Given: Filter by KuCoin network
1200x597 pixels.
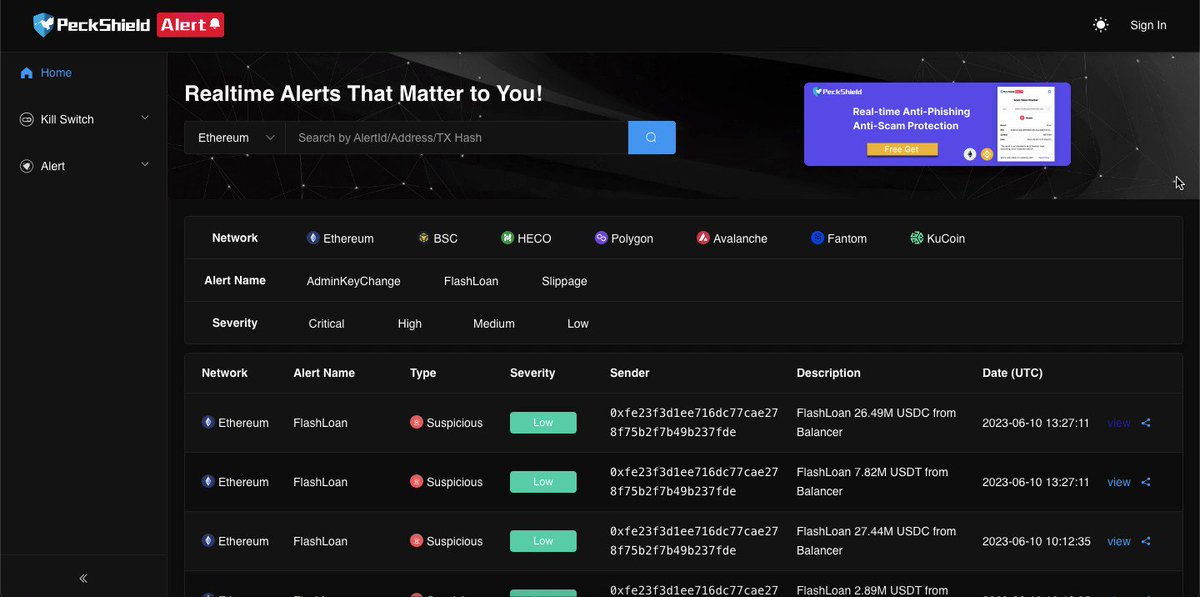Looking at the screenshot, I should pyautogui.click(x=938, y=239).
